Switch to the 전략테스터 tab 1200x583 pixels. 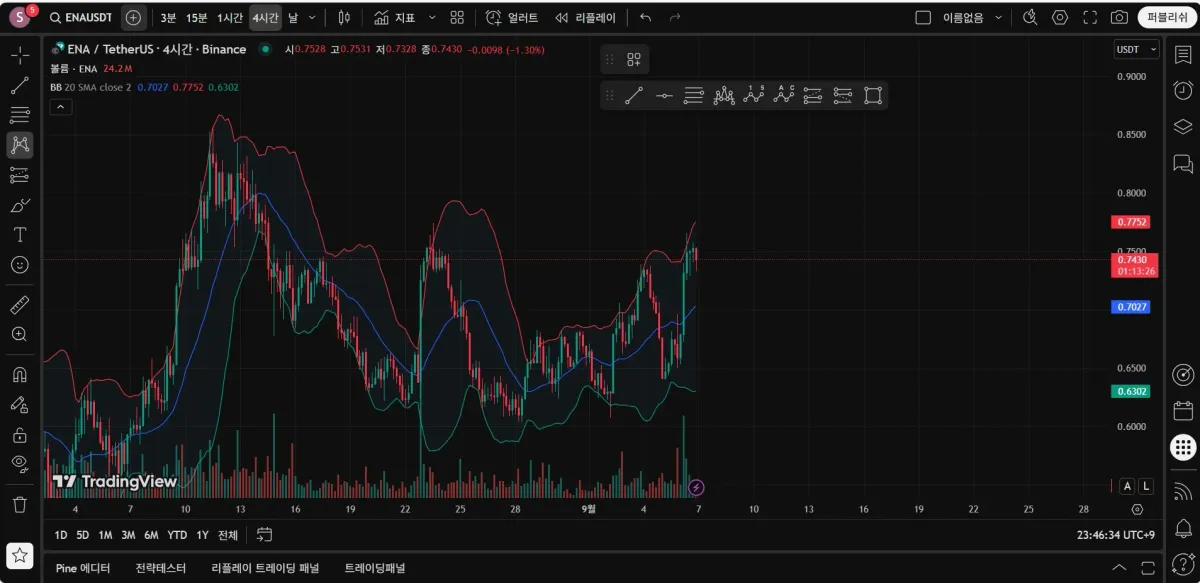161,568
